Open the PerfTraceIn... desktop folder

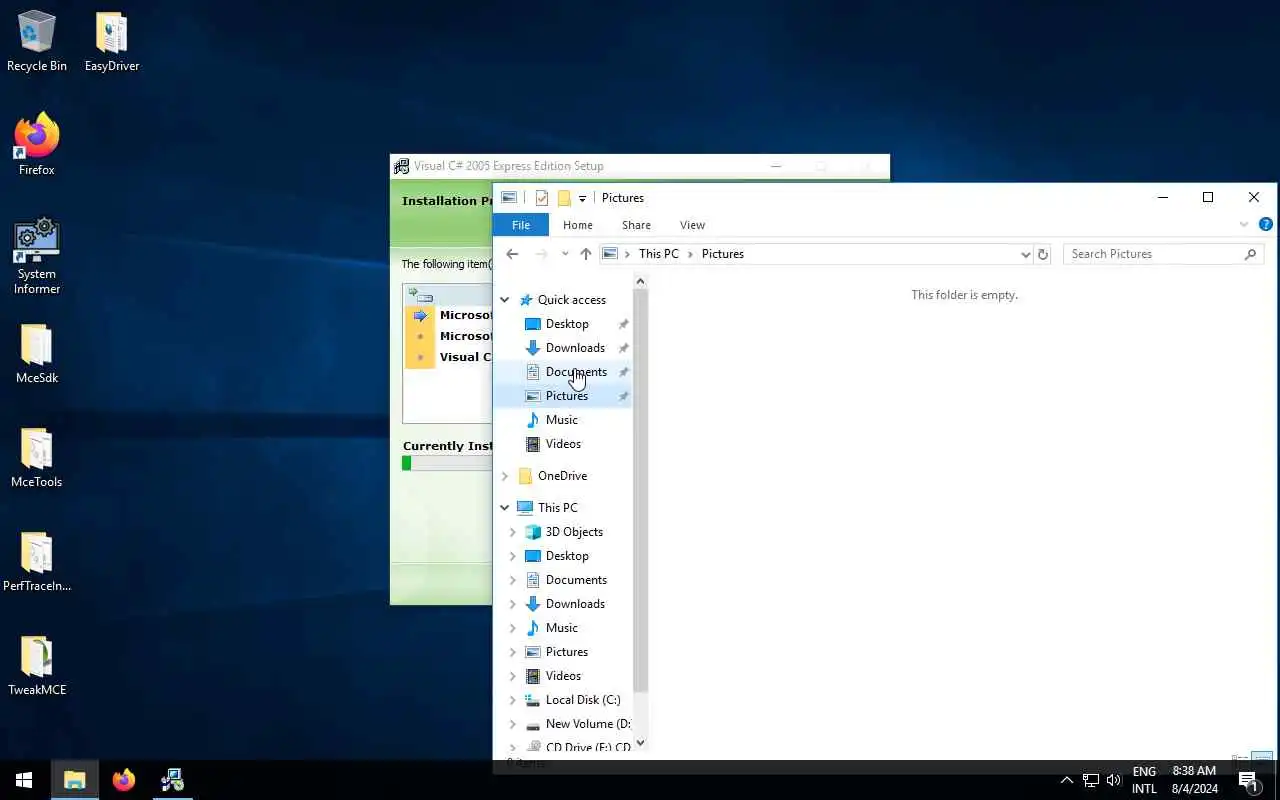click(37, 562)
